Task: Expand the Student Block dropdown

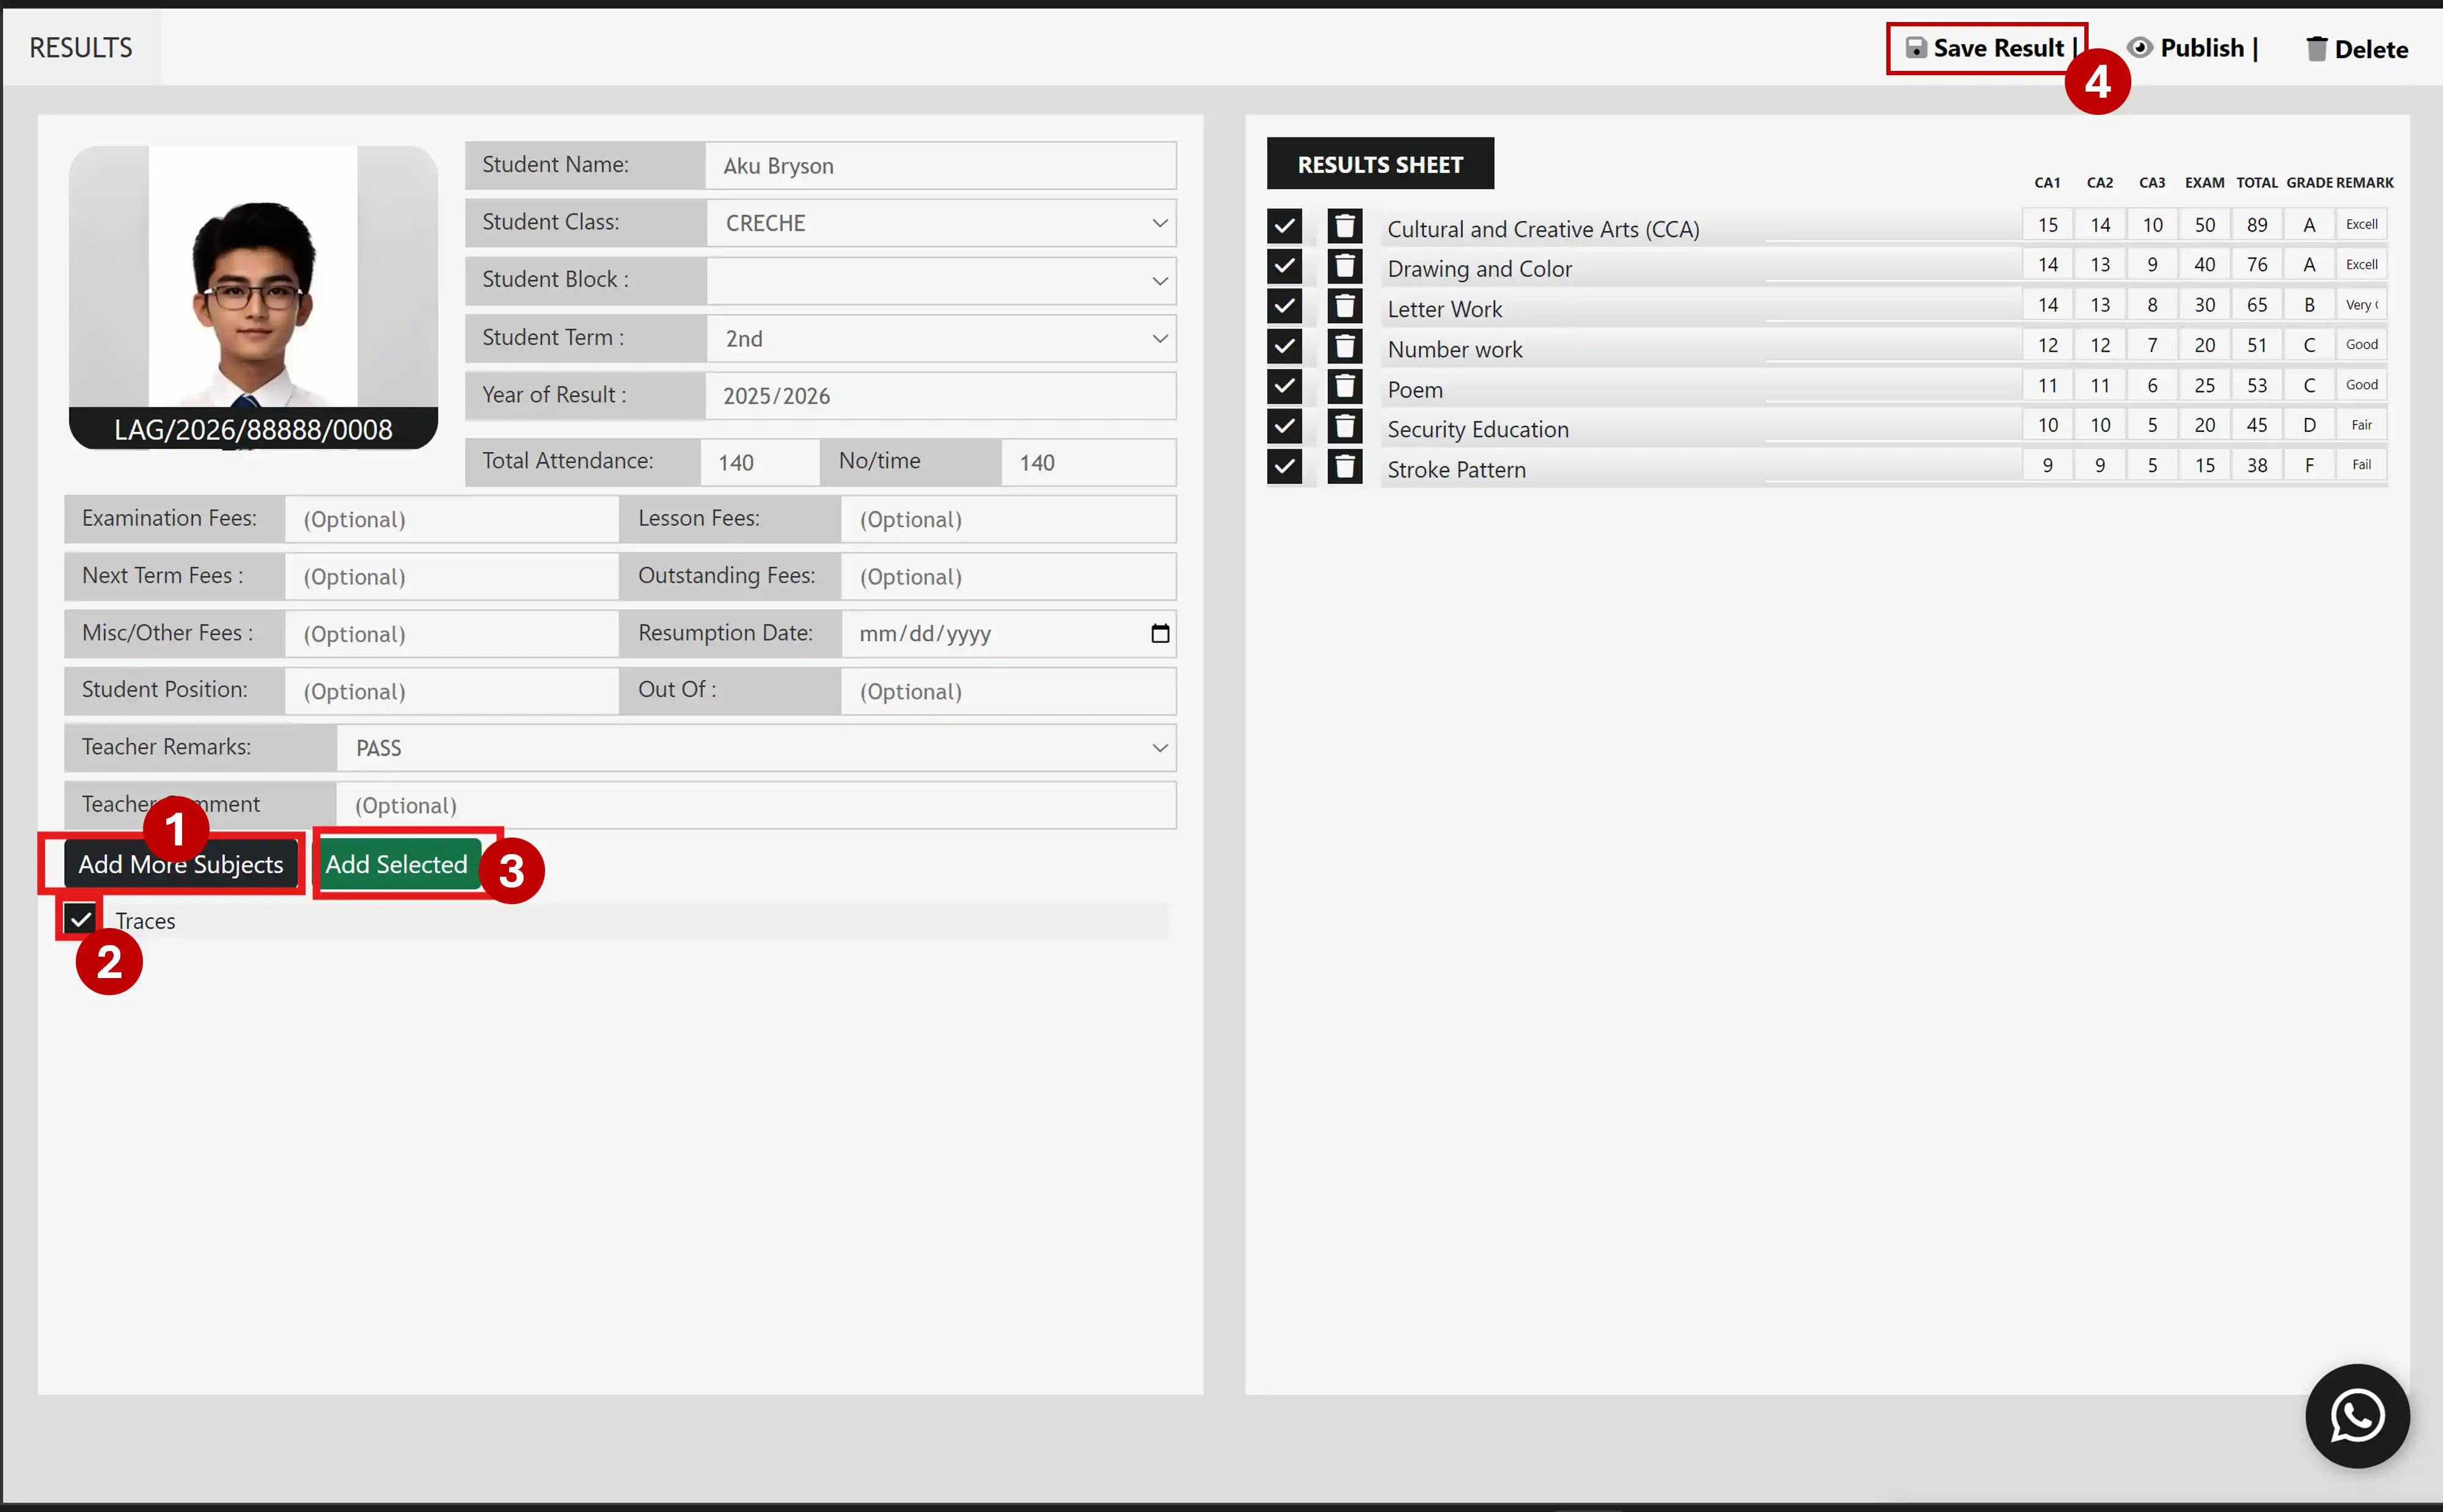Action: 941,281
